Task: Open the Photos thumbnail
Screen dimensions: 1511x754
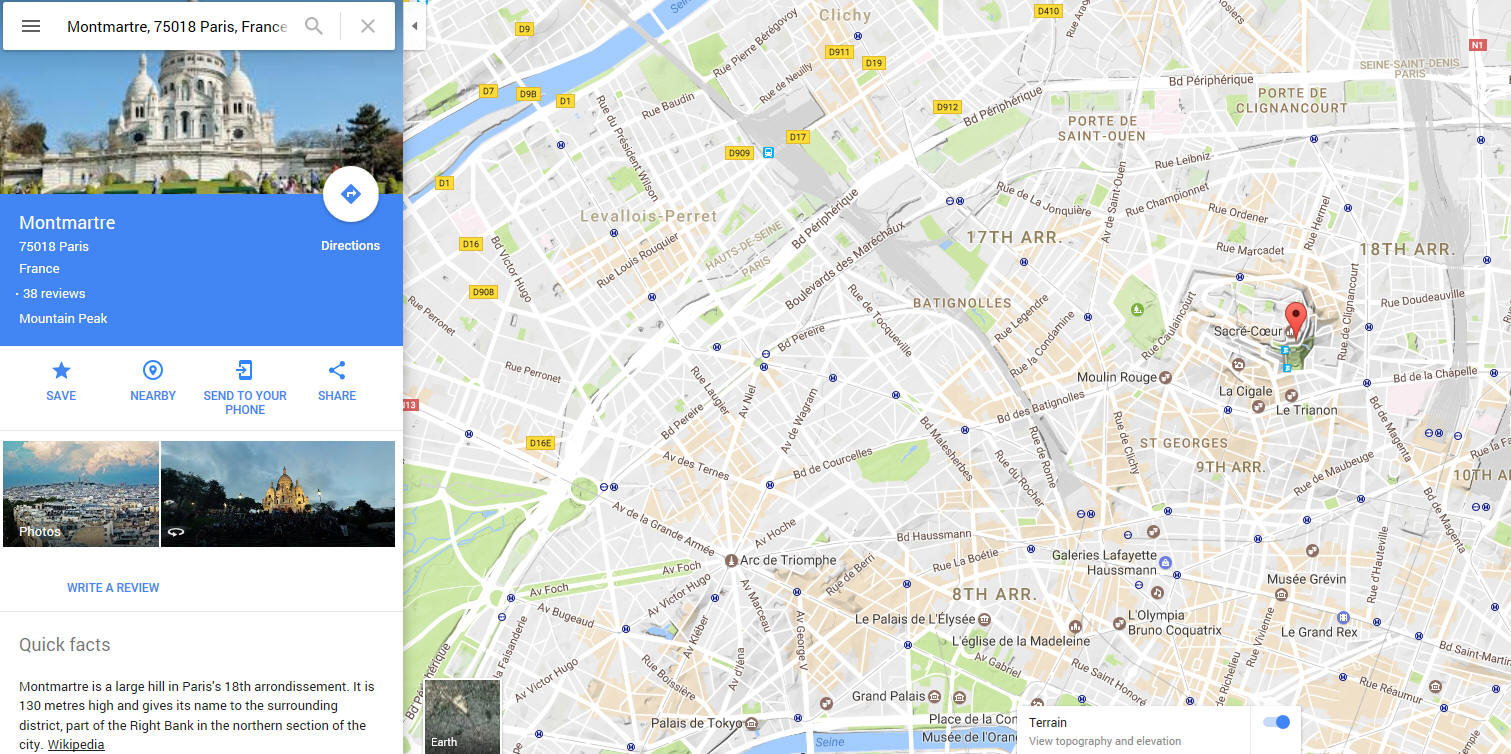Action: click(81, 494)
